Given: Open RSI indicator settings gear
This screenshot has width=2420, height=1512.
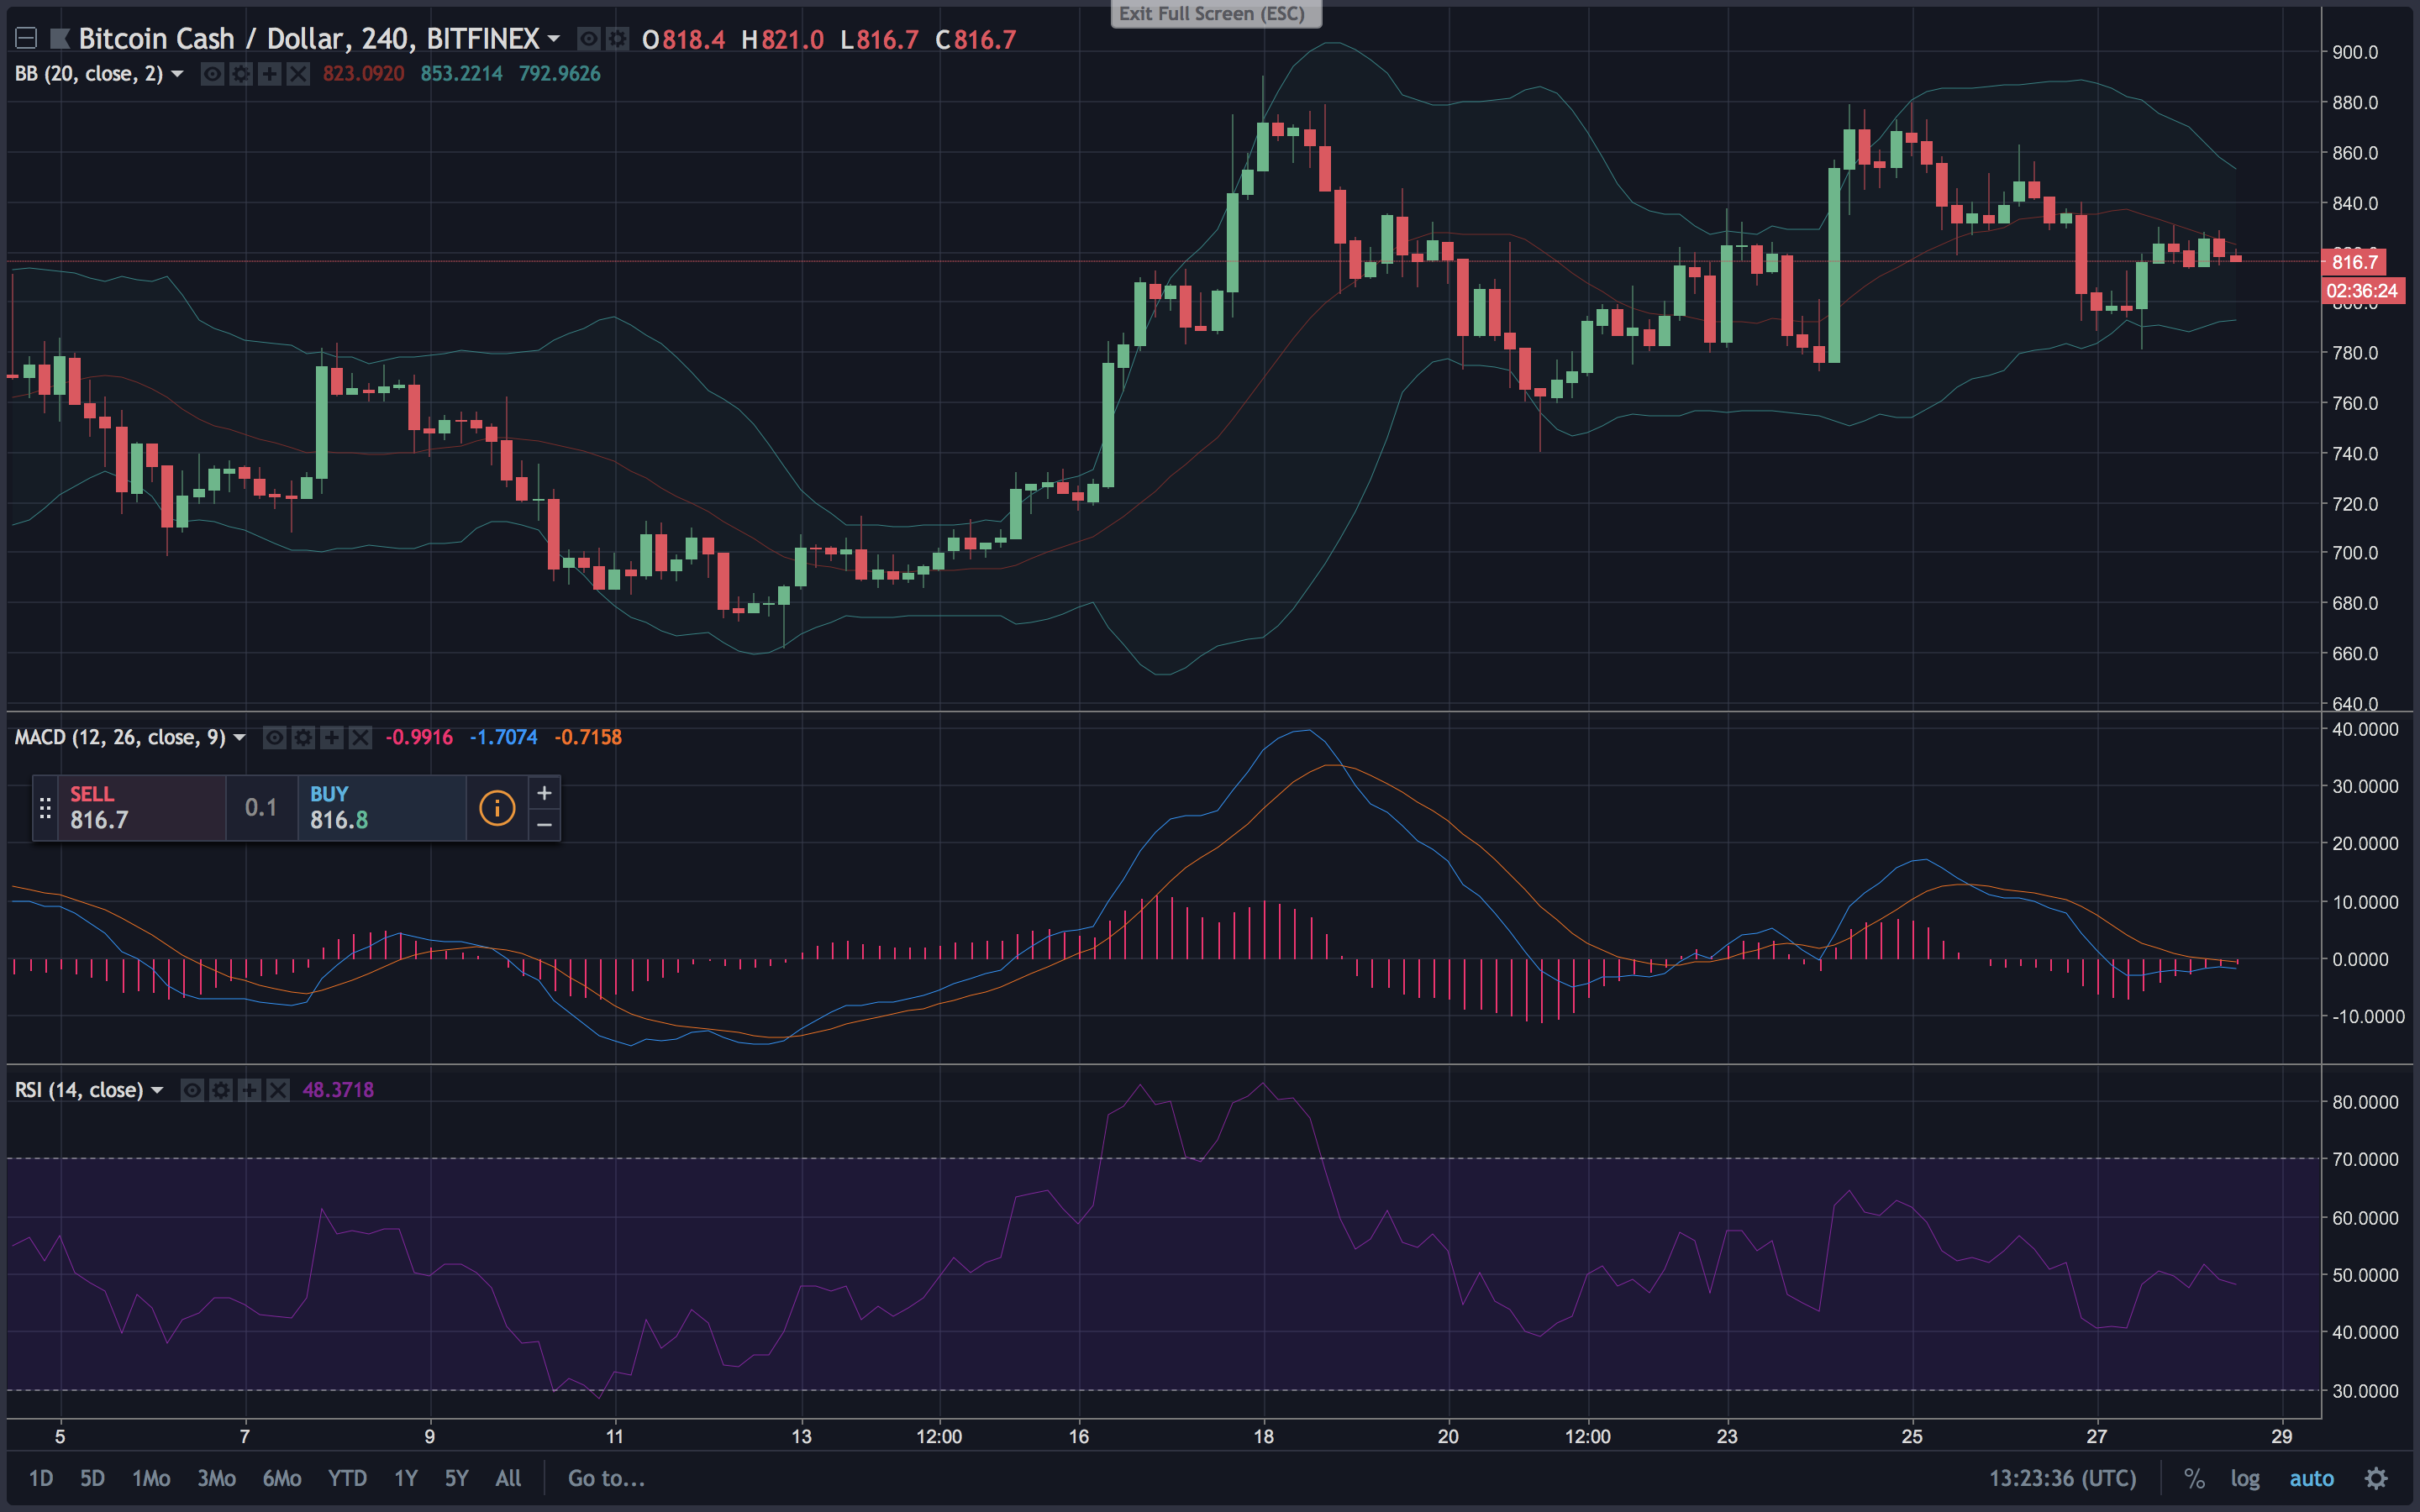Looking at the screenshot, I should pyautogui.click(x=221, y=1090).
